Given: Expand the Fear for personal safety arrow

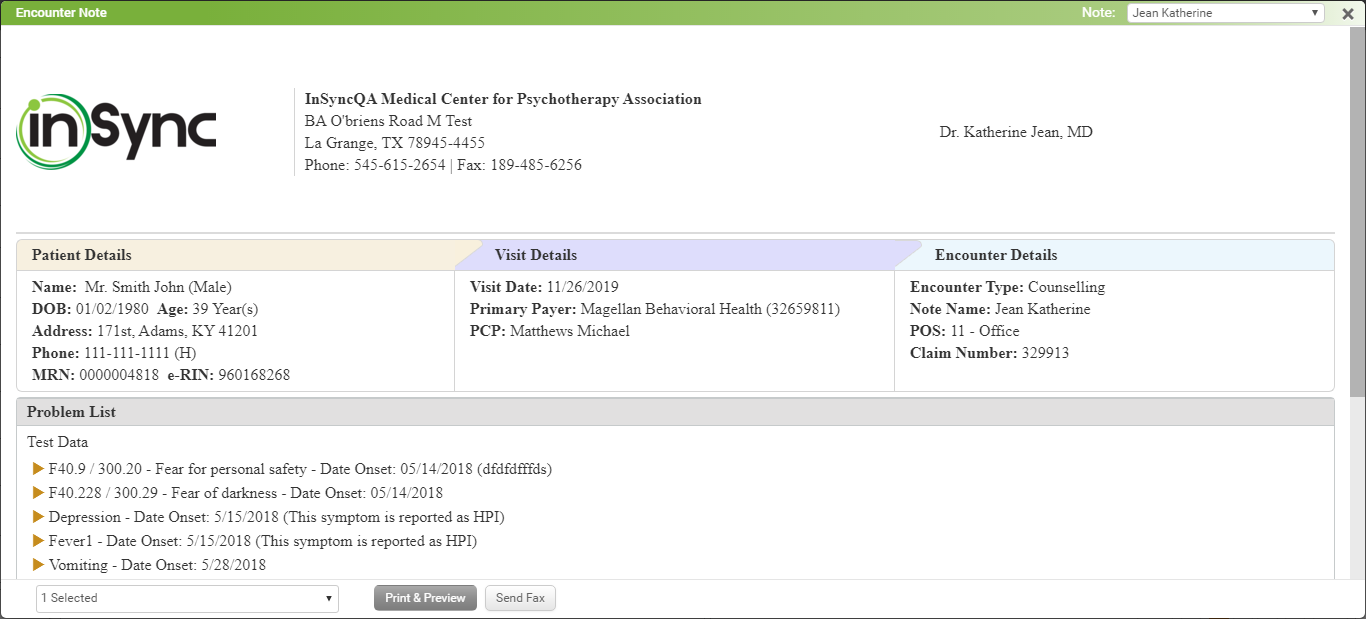Looking at the screenshot, I should pos(39,468).
